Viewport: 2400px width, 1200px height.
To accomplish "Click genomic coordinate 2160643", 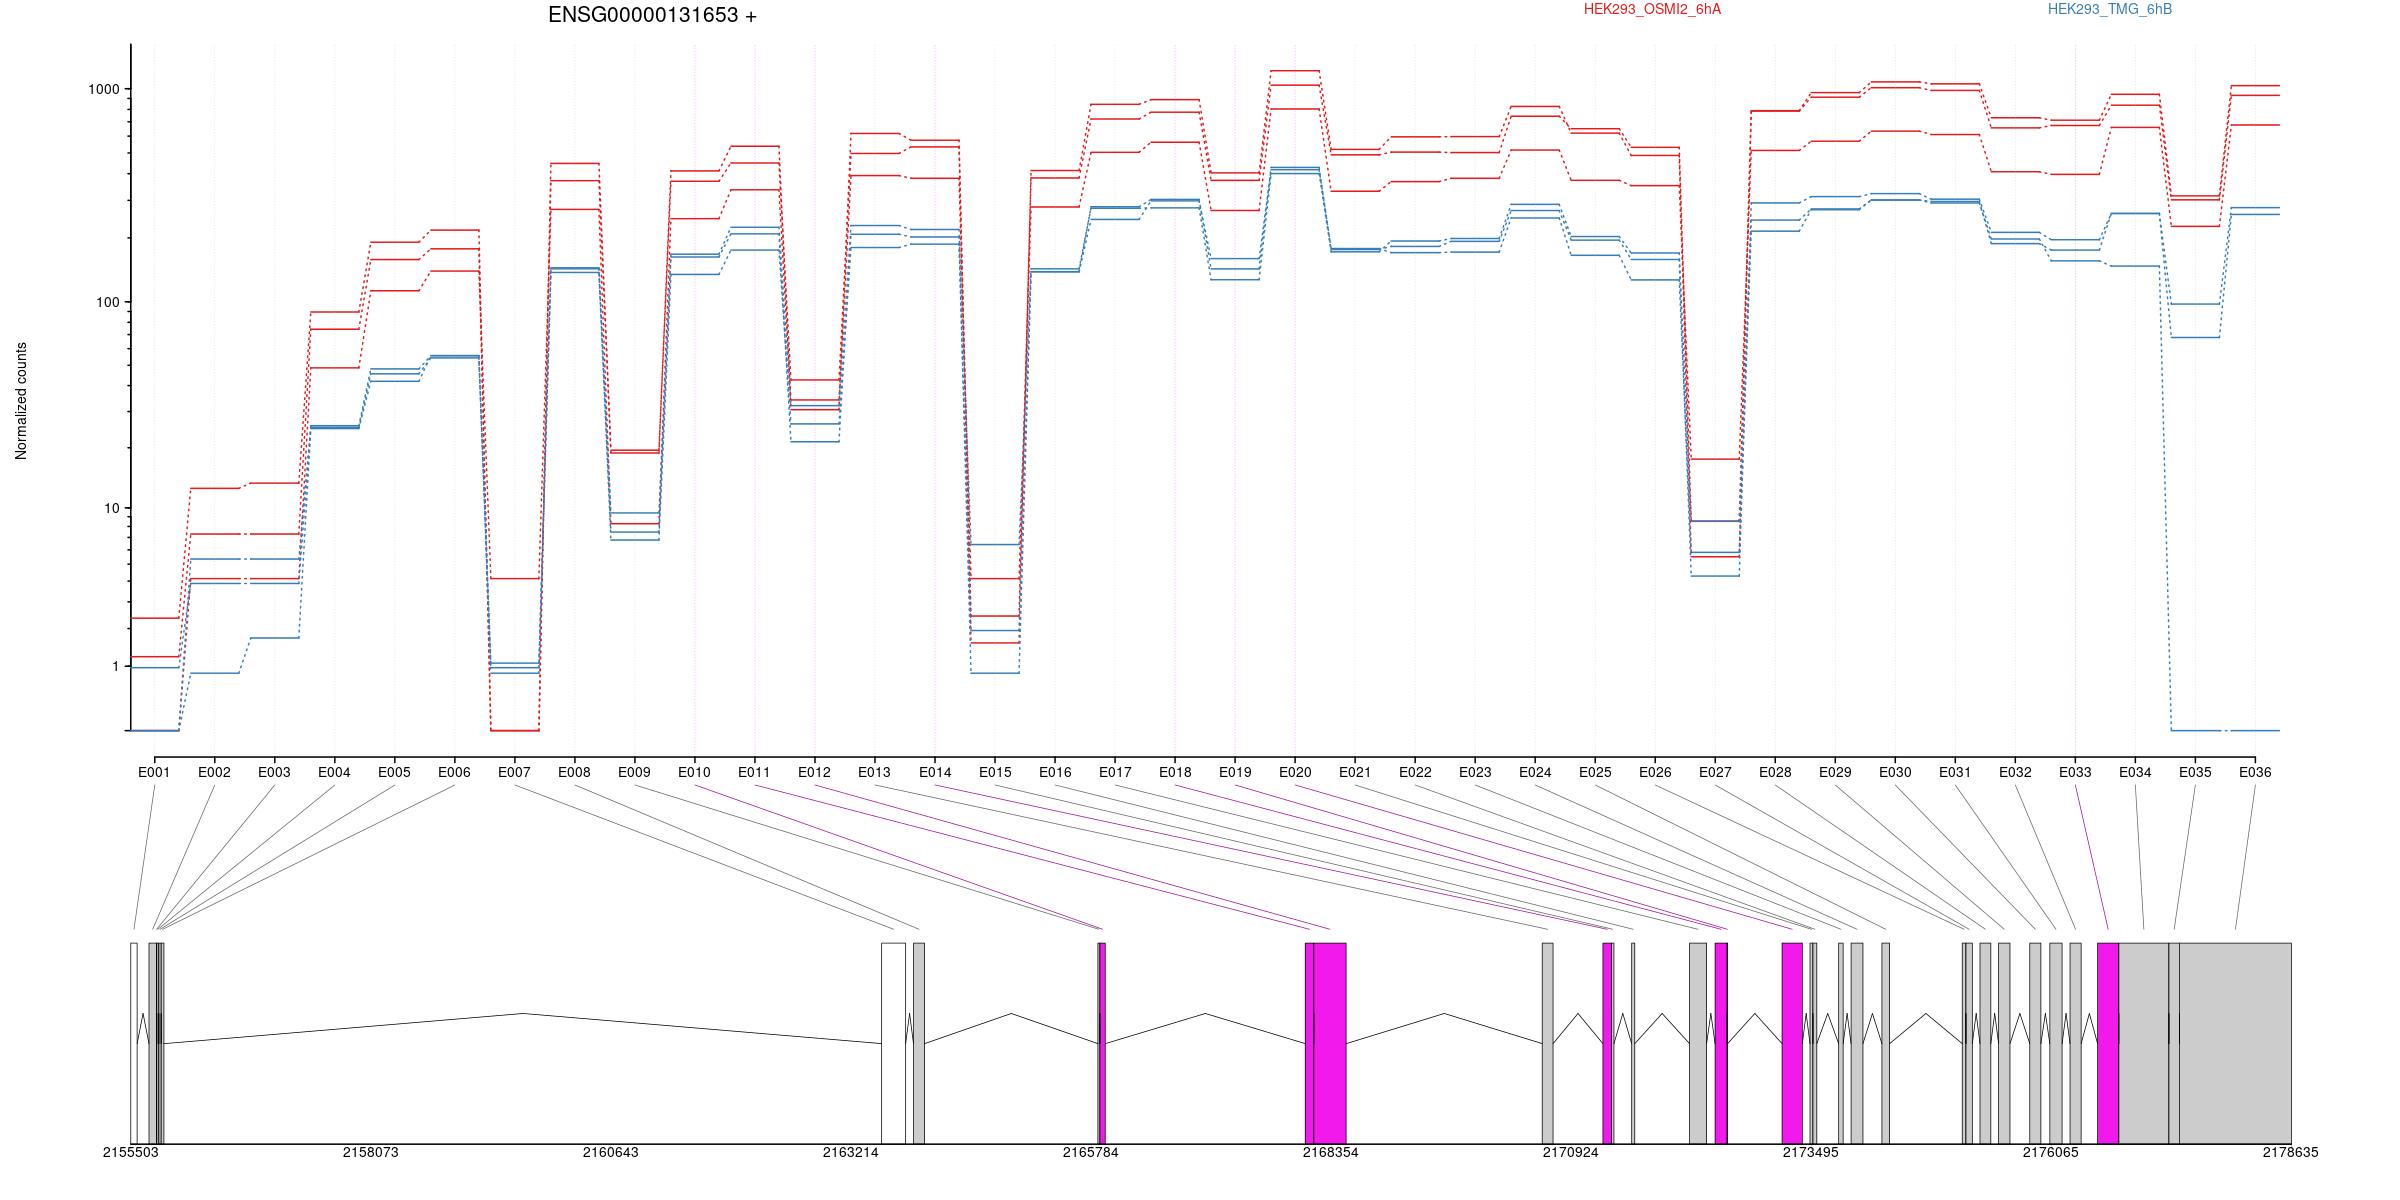I will click(610, 1152).
